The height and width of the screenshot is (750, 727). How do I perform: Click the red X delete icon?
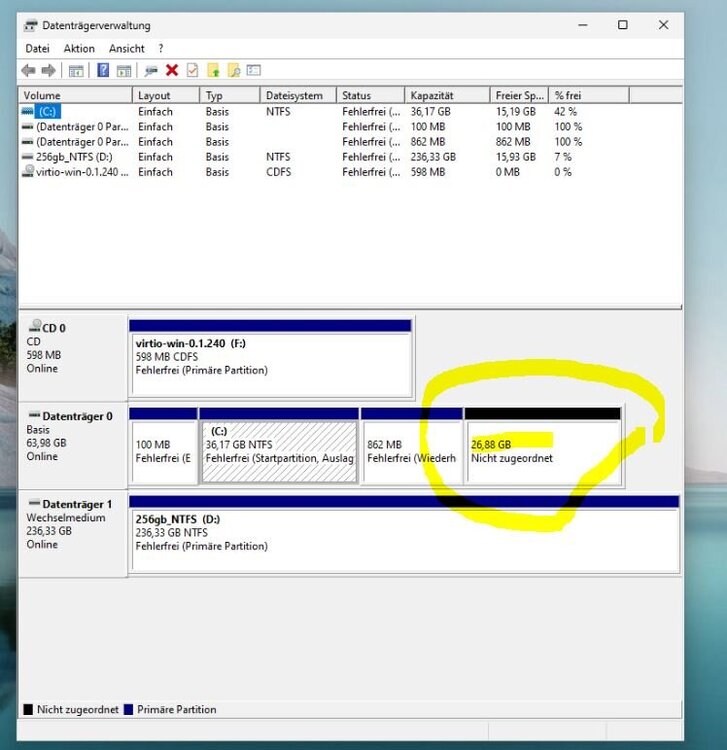[172, 70]
